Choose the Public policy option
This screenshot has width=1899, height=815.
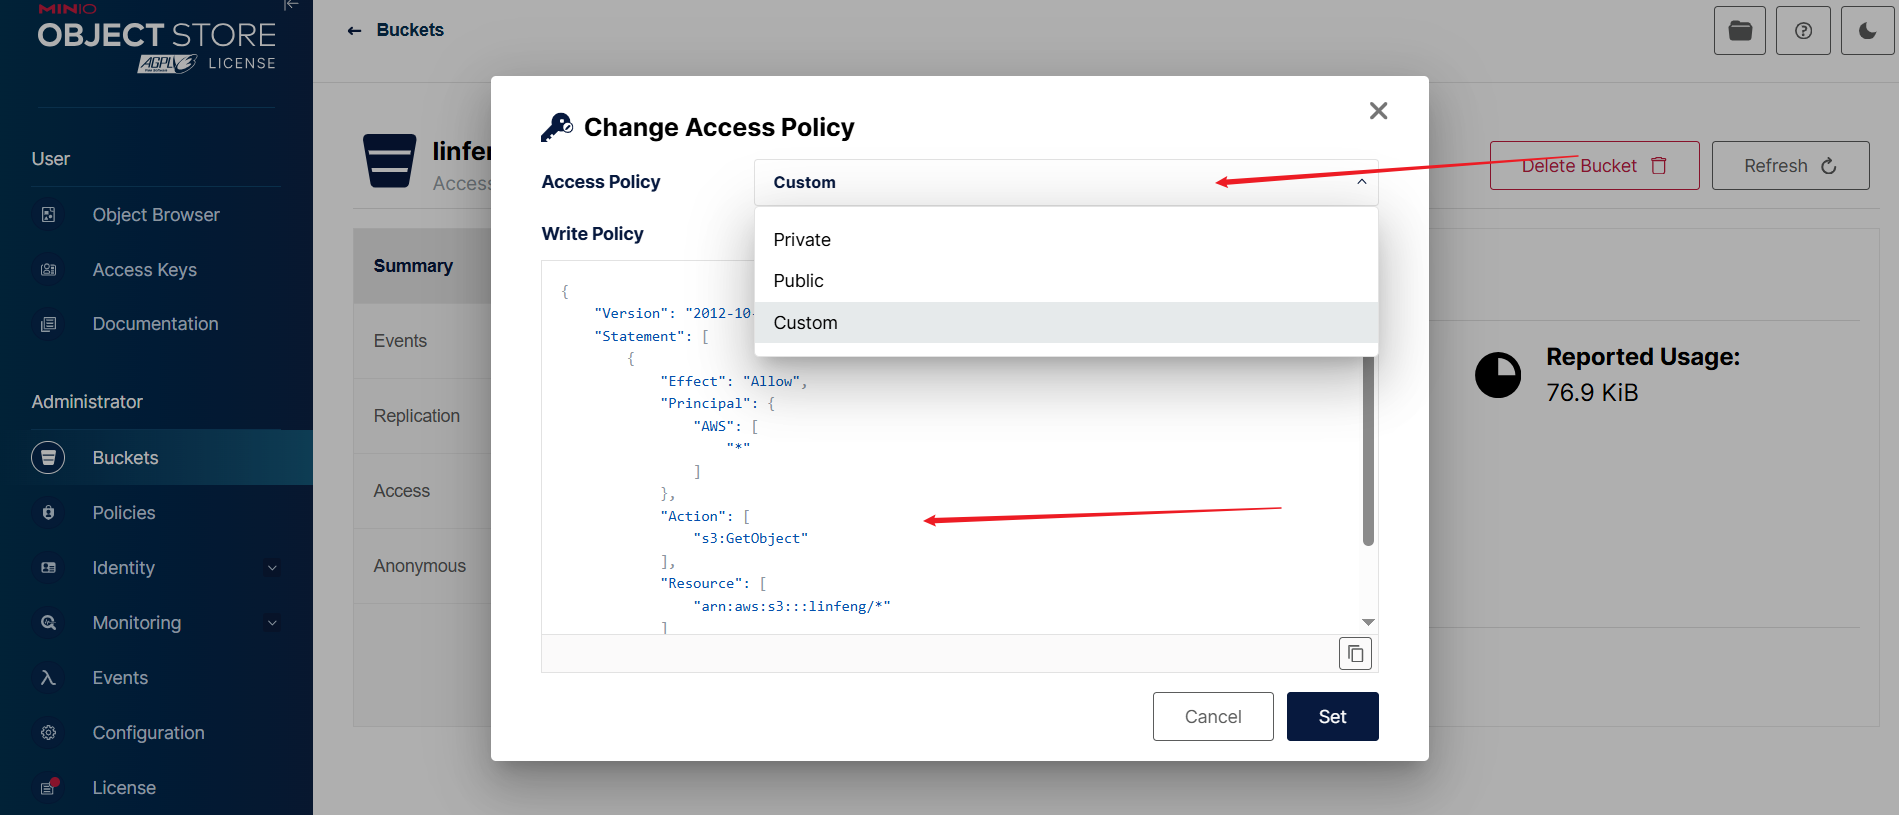(799, 281)
